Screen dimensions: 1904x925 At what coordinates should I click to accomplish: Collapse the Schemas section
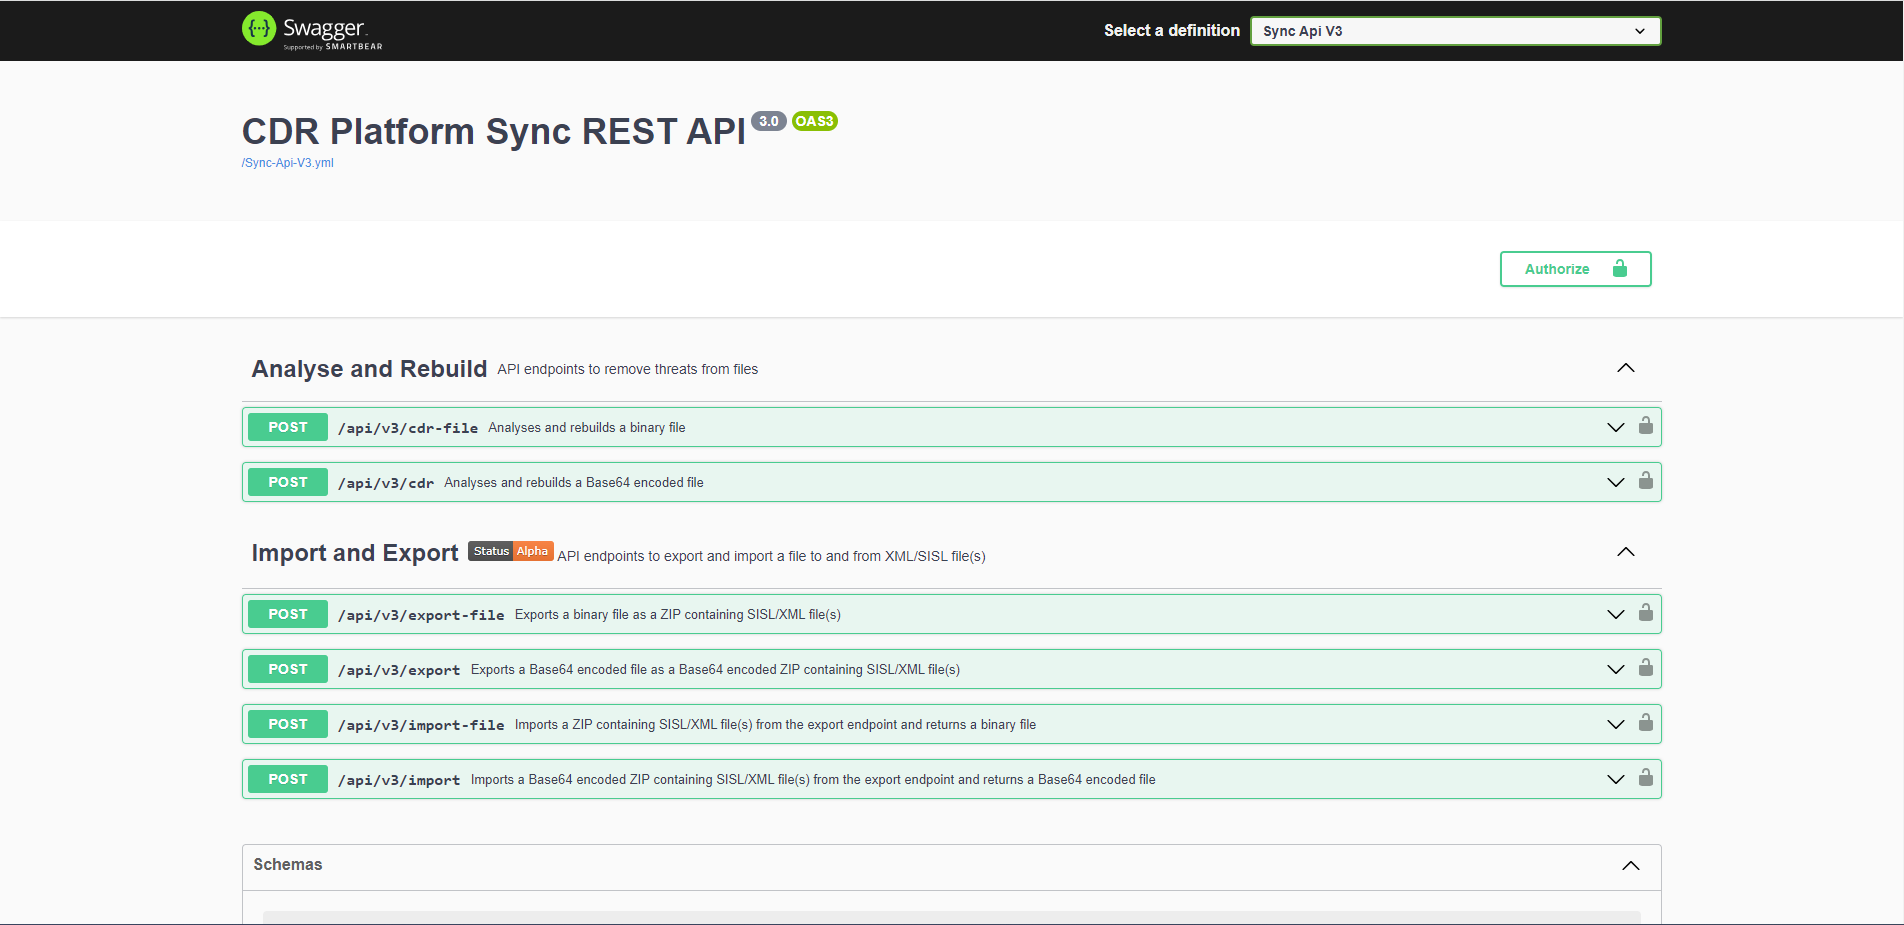point(1630,866)
